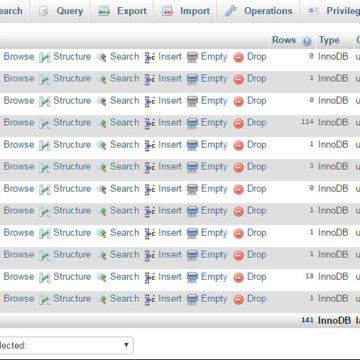Click Empty icon in the 3-rows table row
The width and height of the screenshot is (360, 360).
(192, 168)
